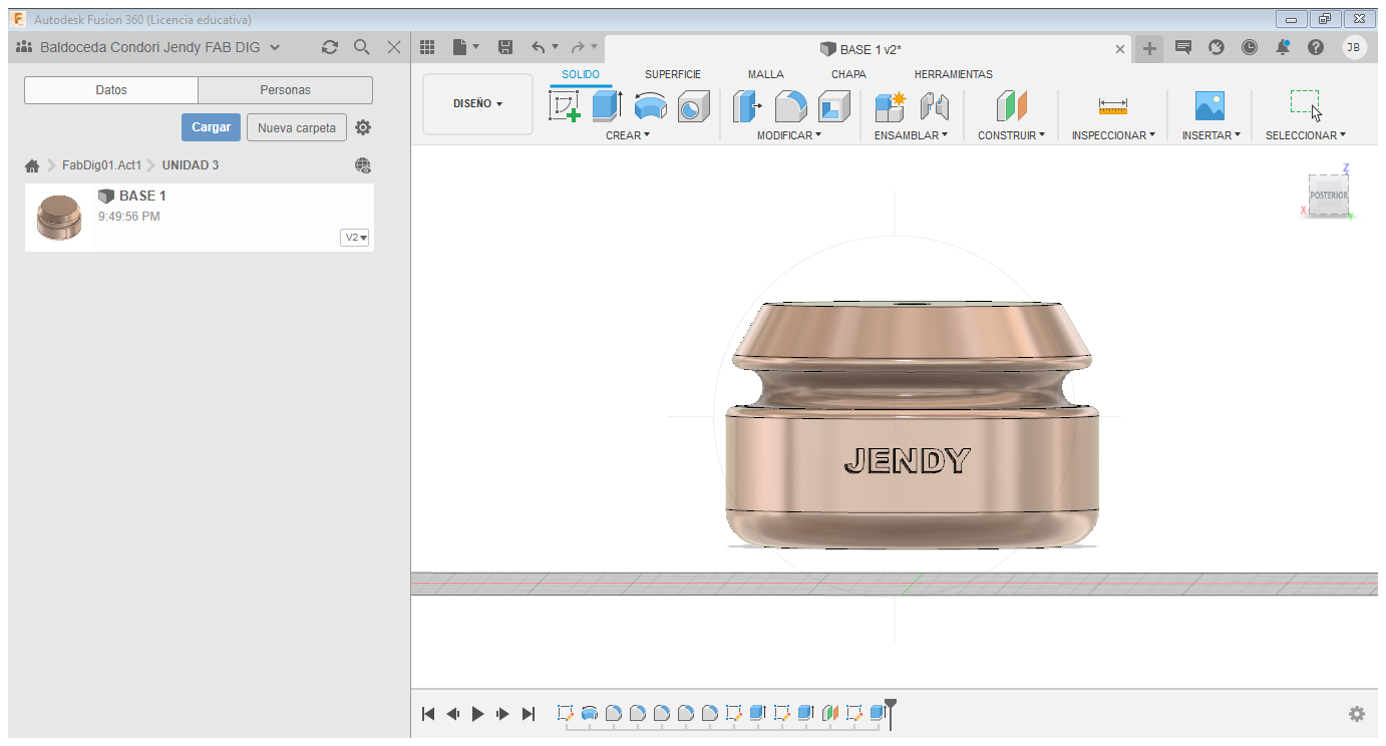Click the Joint tool icon
Image resolution: width=1386 pixels, height=746 pixels.
[934, 106]
